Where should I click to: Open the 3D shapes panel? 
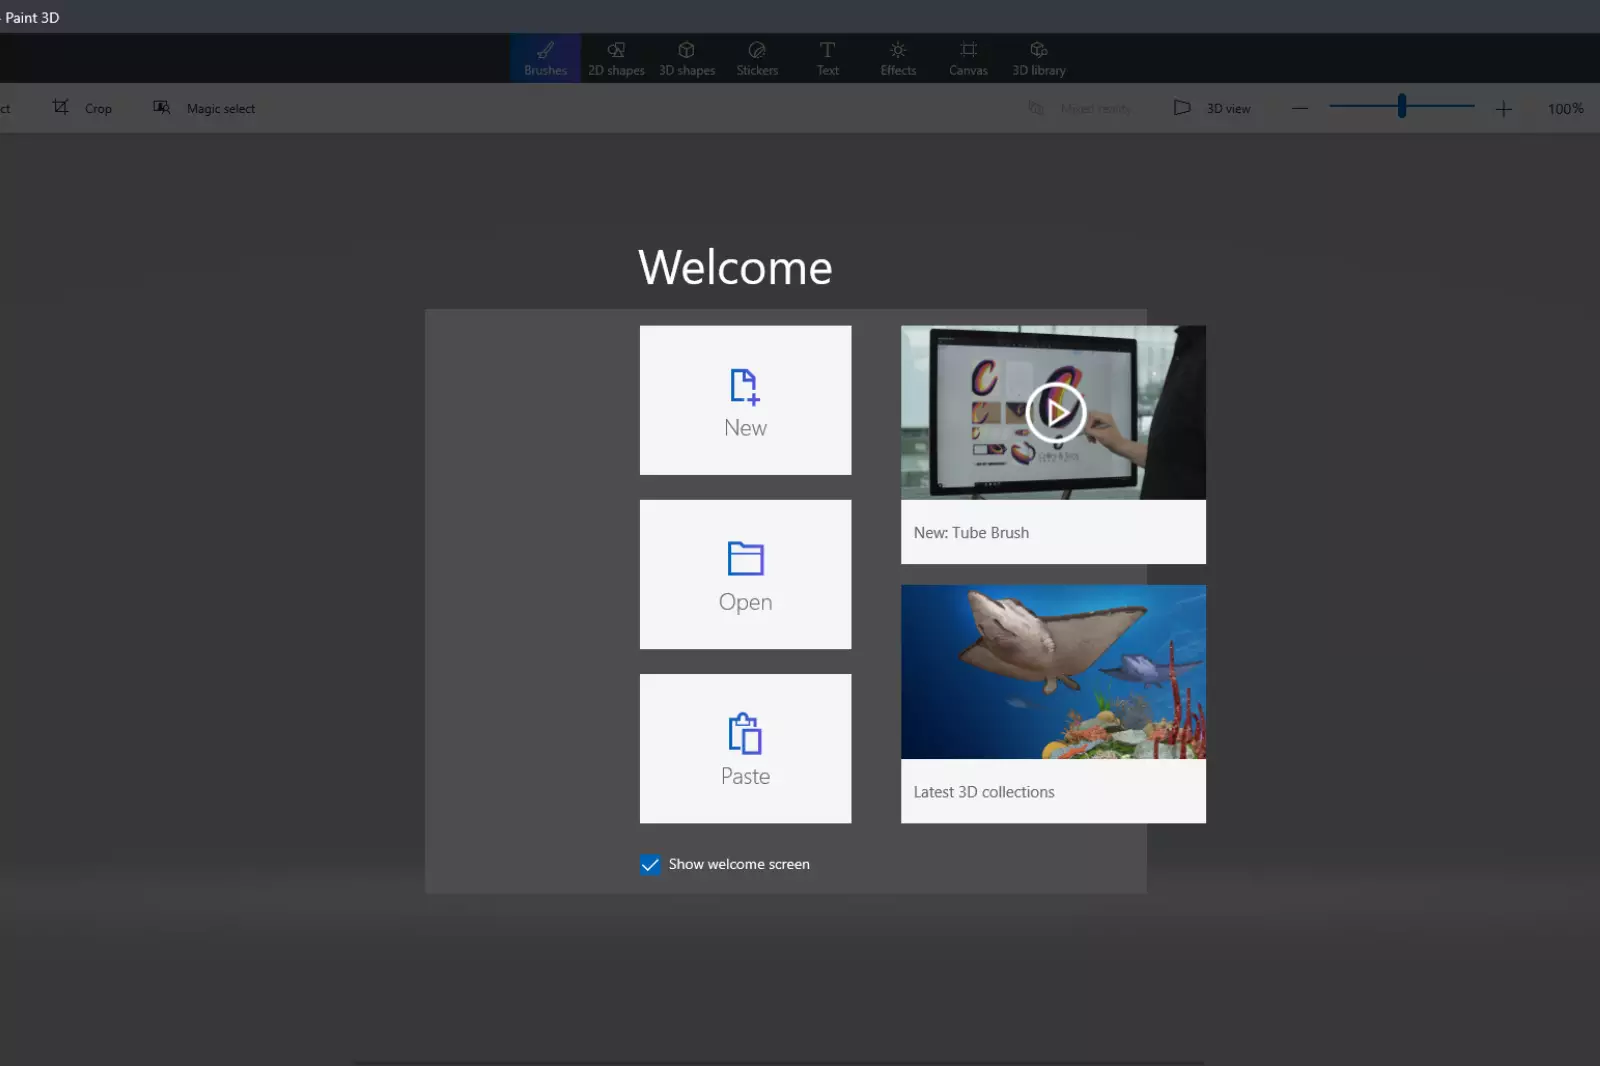click(687, 58)
